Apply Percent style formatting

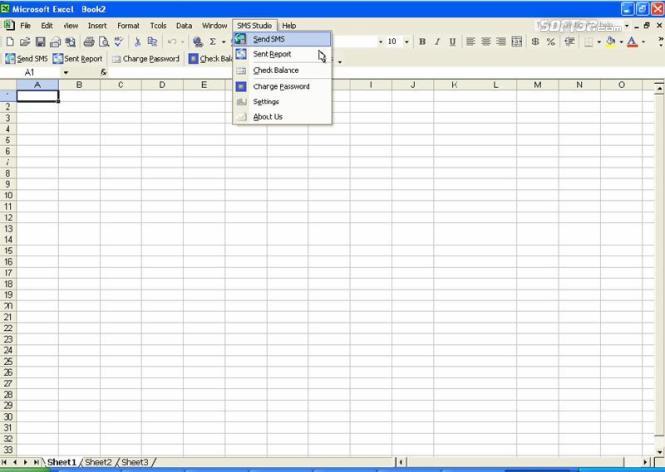point(550,42)
